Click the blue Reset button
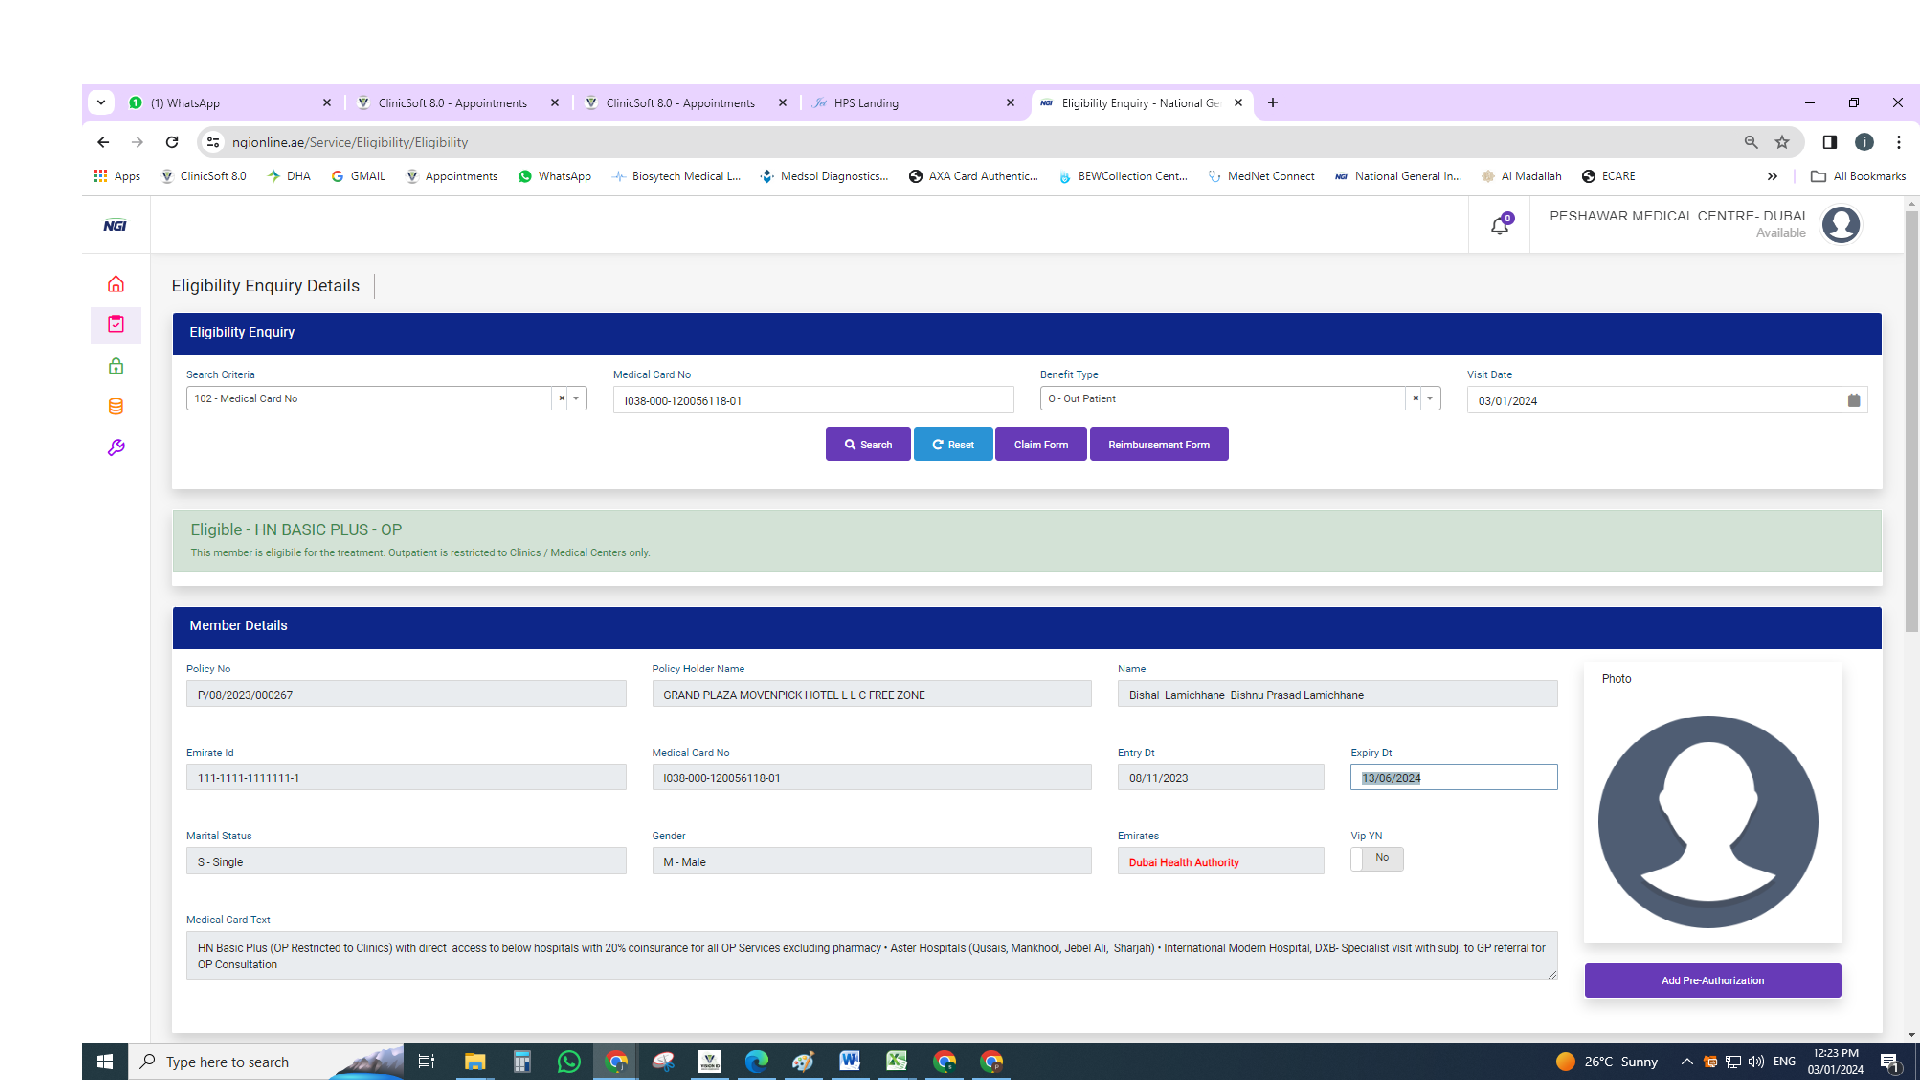 click(x=953, y=444)
